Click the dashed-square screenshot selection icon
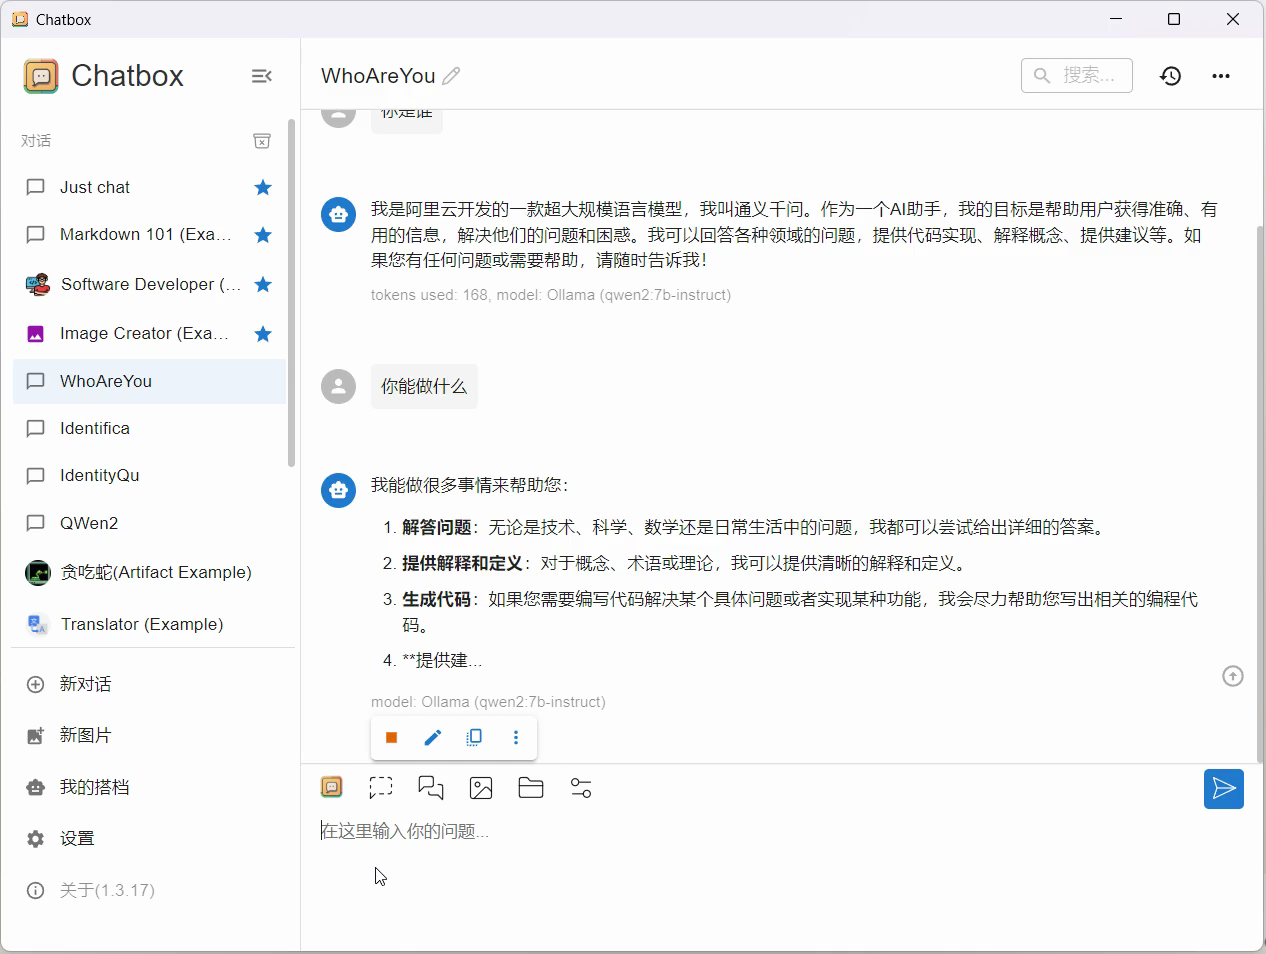This screenshot has width=1266, height=954. (x=381, y=788)
